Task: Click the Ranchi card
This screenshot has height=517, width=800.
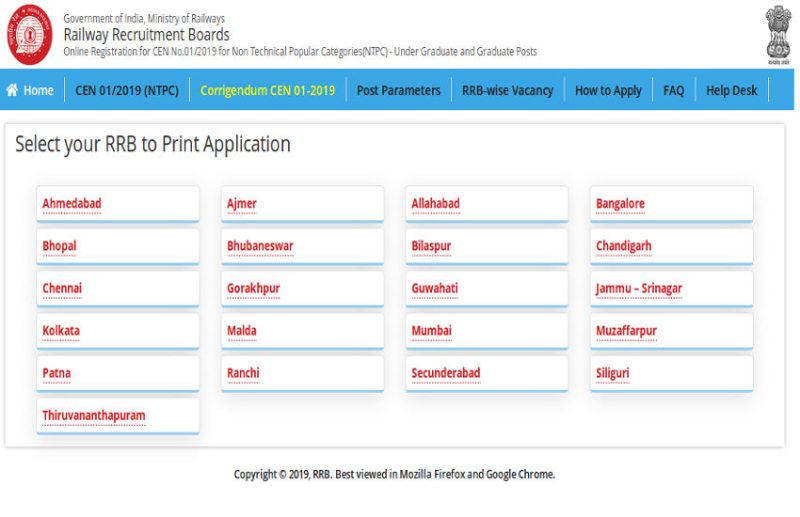Action: tap(303, 373)
